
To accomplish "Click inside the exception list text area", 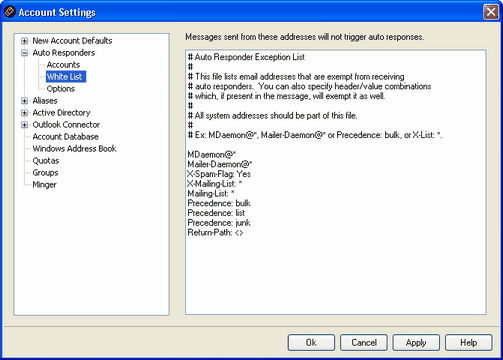I will 336,182.
